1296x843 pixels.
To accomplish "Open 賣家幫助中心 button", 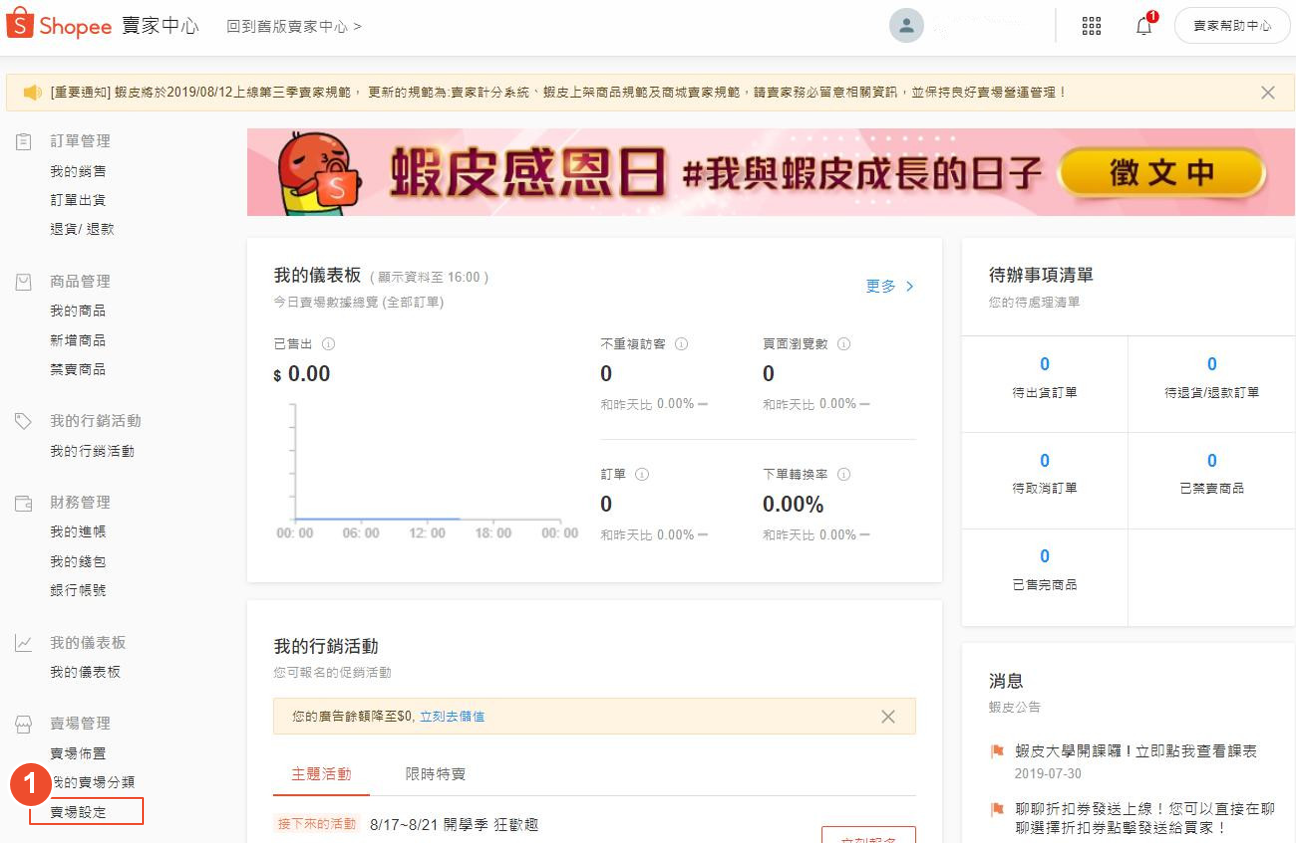I will pos(1232,26).
